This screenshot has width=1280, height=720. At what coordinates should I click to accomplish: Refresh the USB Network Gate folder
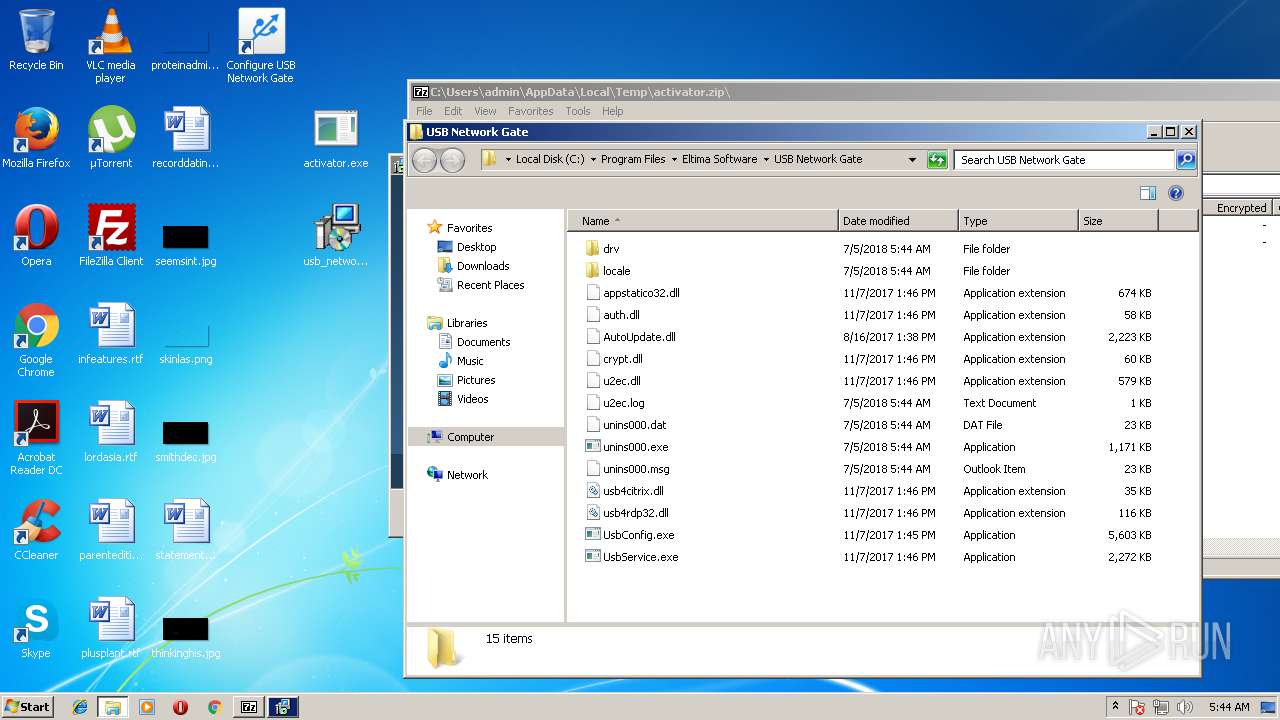click(x=937, y=160)
